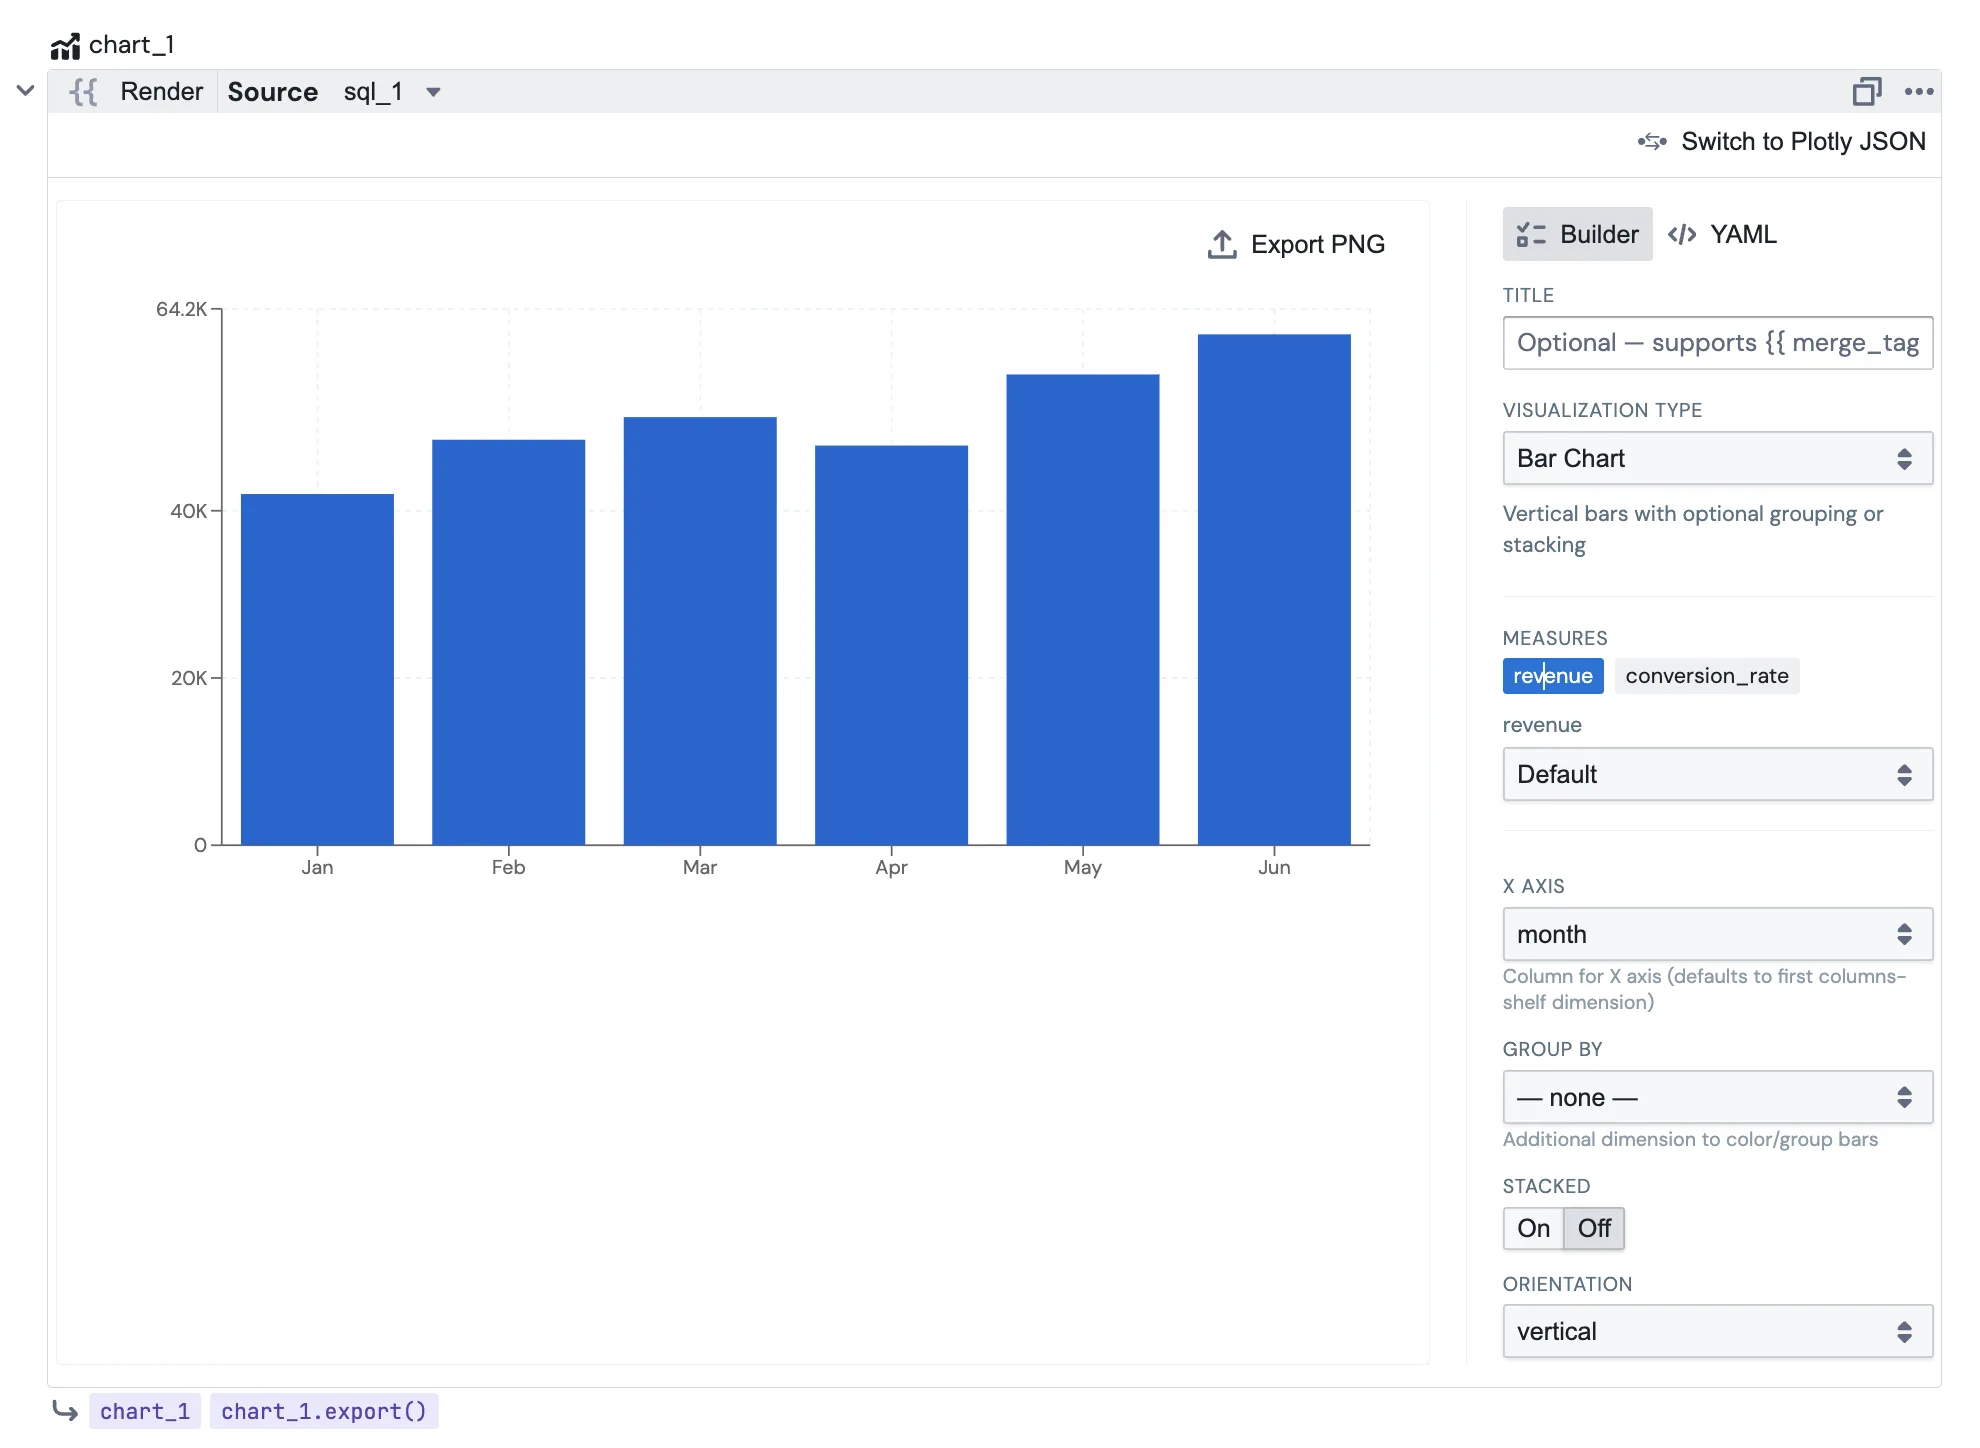Click the Export PNG upload icon
The width and height of the screenshot is (1980, 1448).
click(x=1222, y=245)
